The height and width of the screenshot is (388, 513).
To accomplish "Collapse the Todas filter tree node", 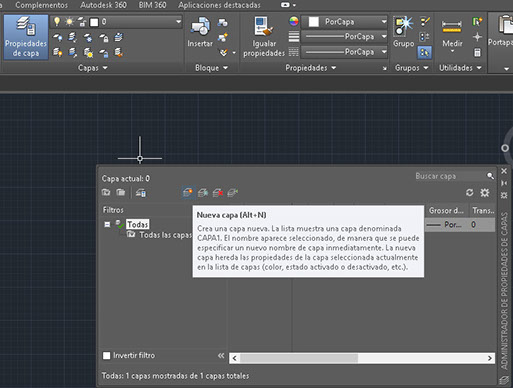I will tap(107, 224).
